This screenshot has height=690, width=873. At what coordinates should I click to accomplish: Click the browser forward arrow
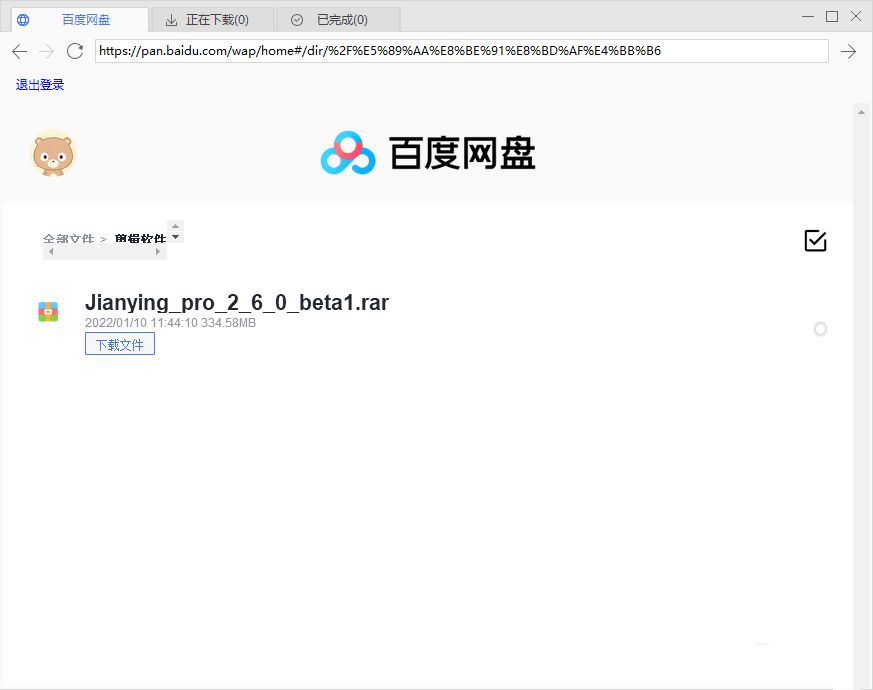click(46, 52)
